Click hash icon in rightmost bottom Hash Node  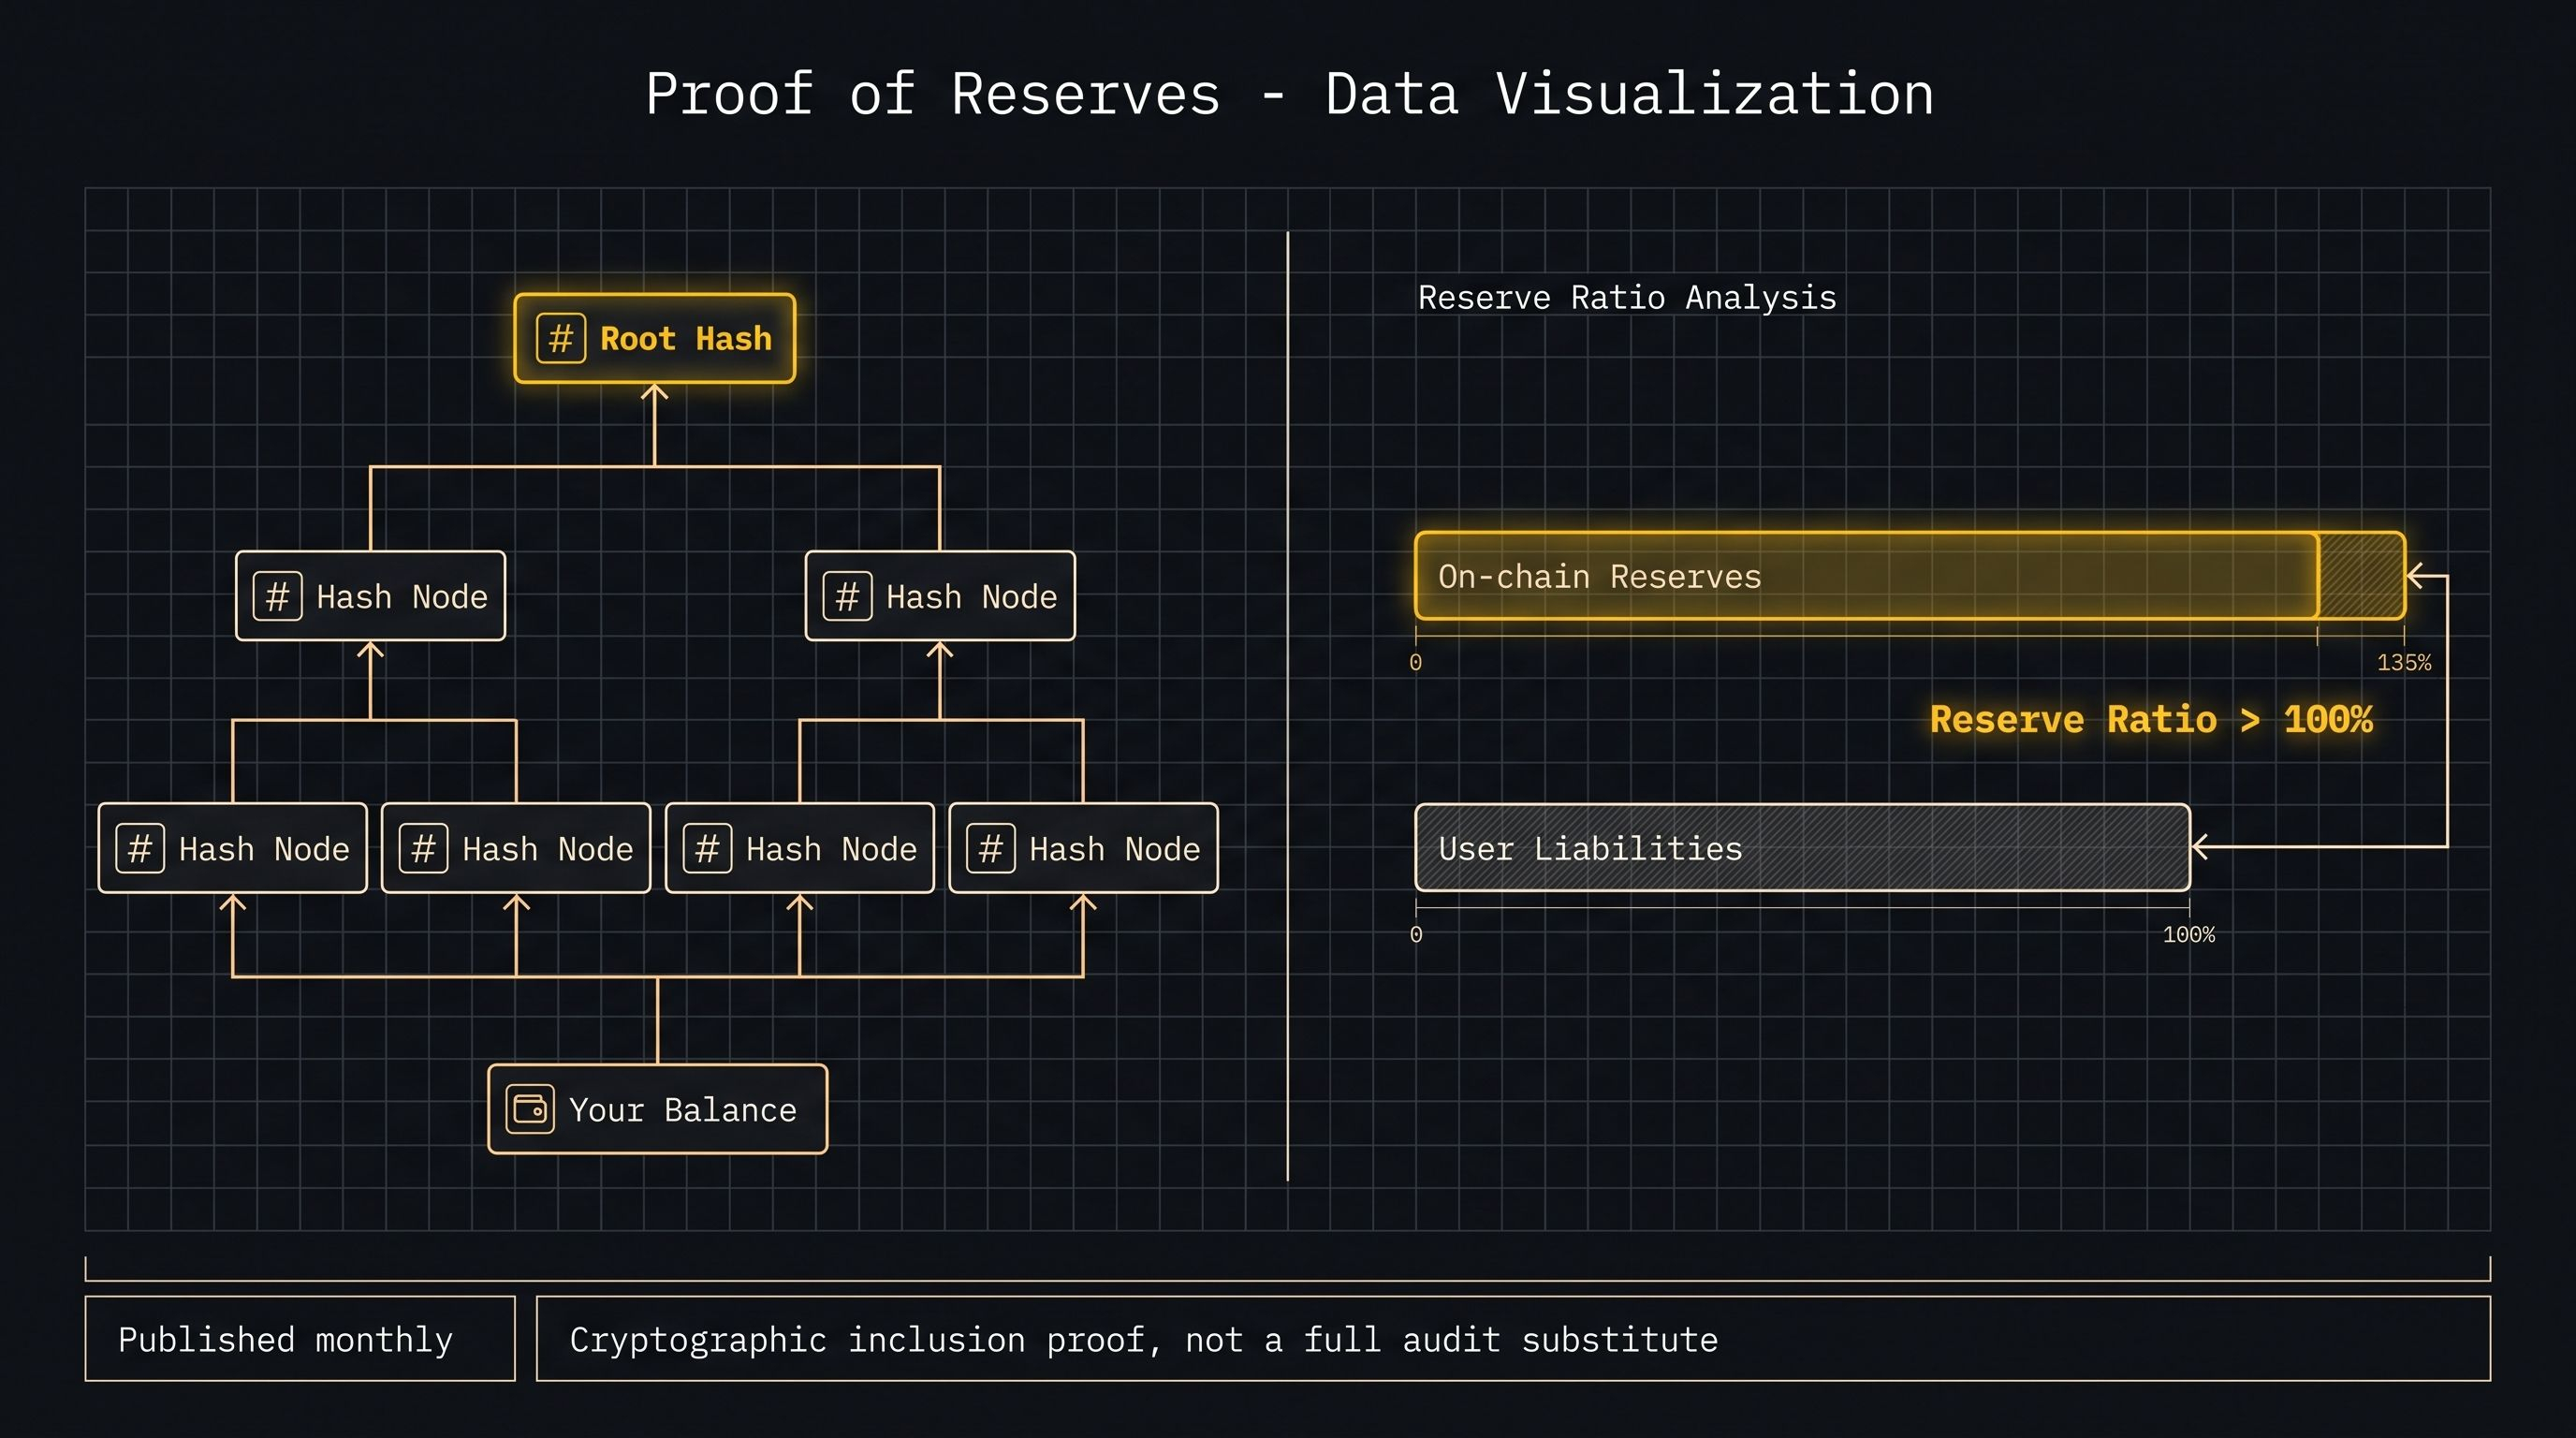coord(990,848)
